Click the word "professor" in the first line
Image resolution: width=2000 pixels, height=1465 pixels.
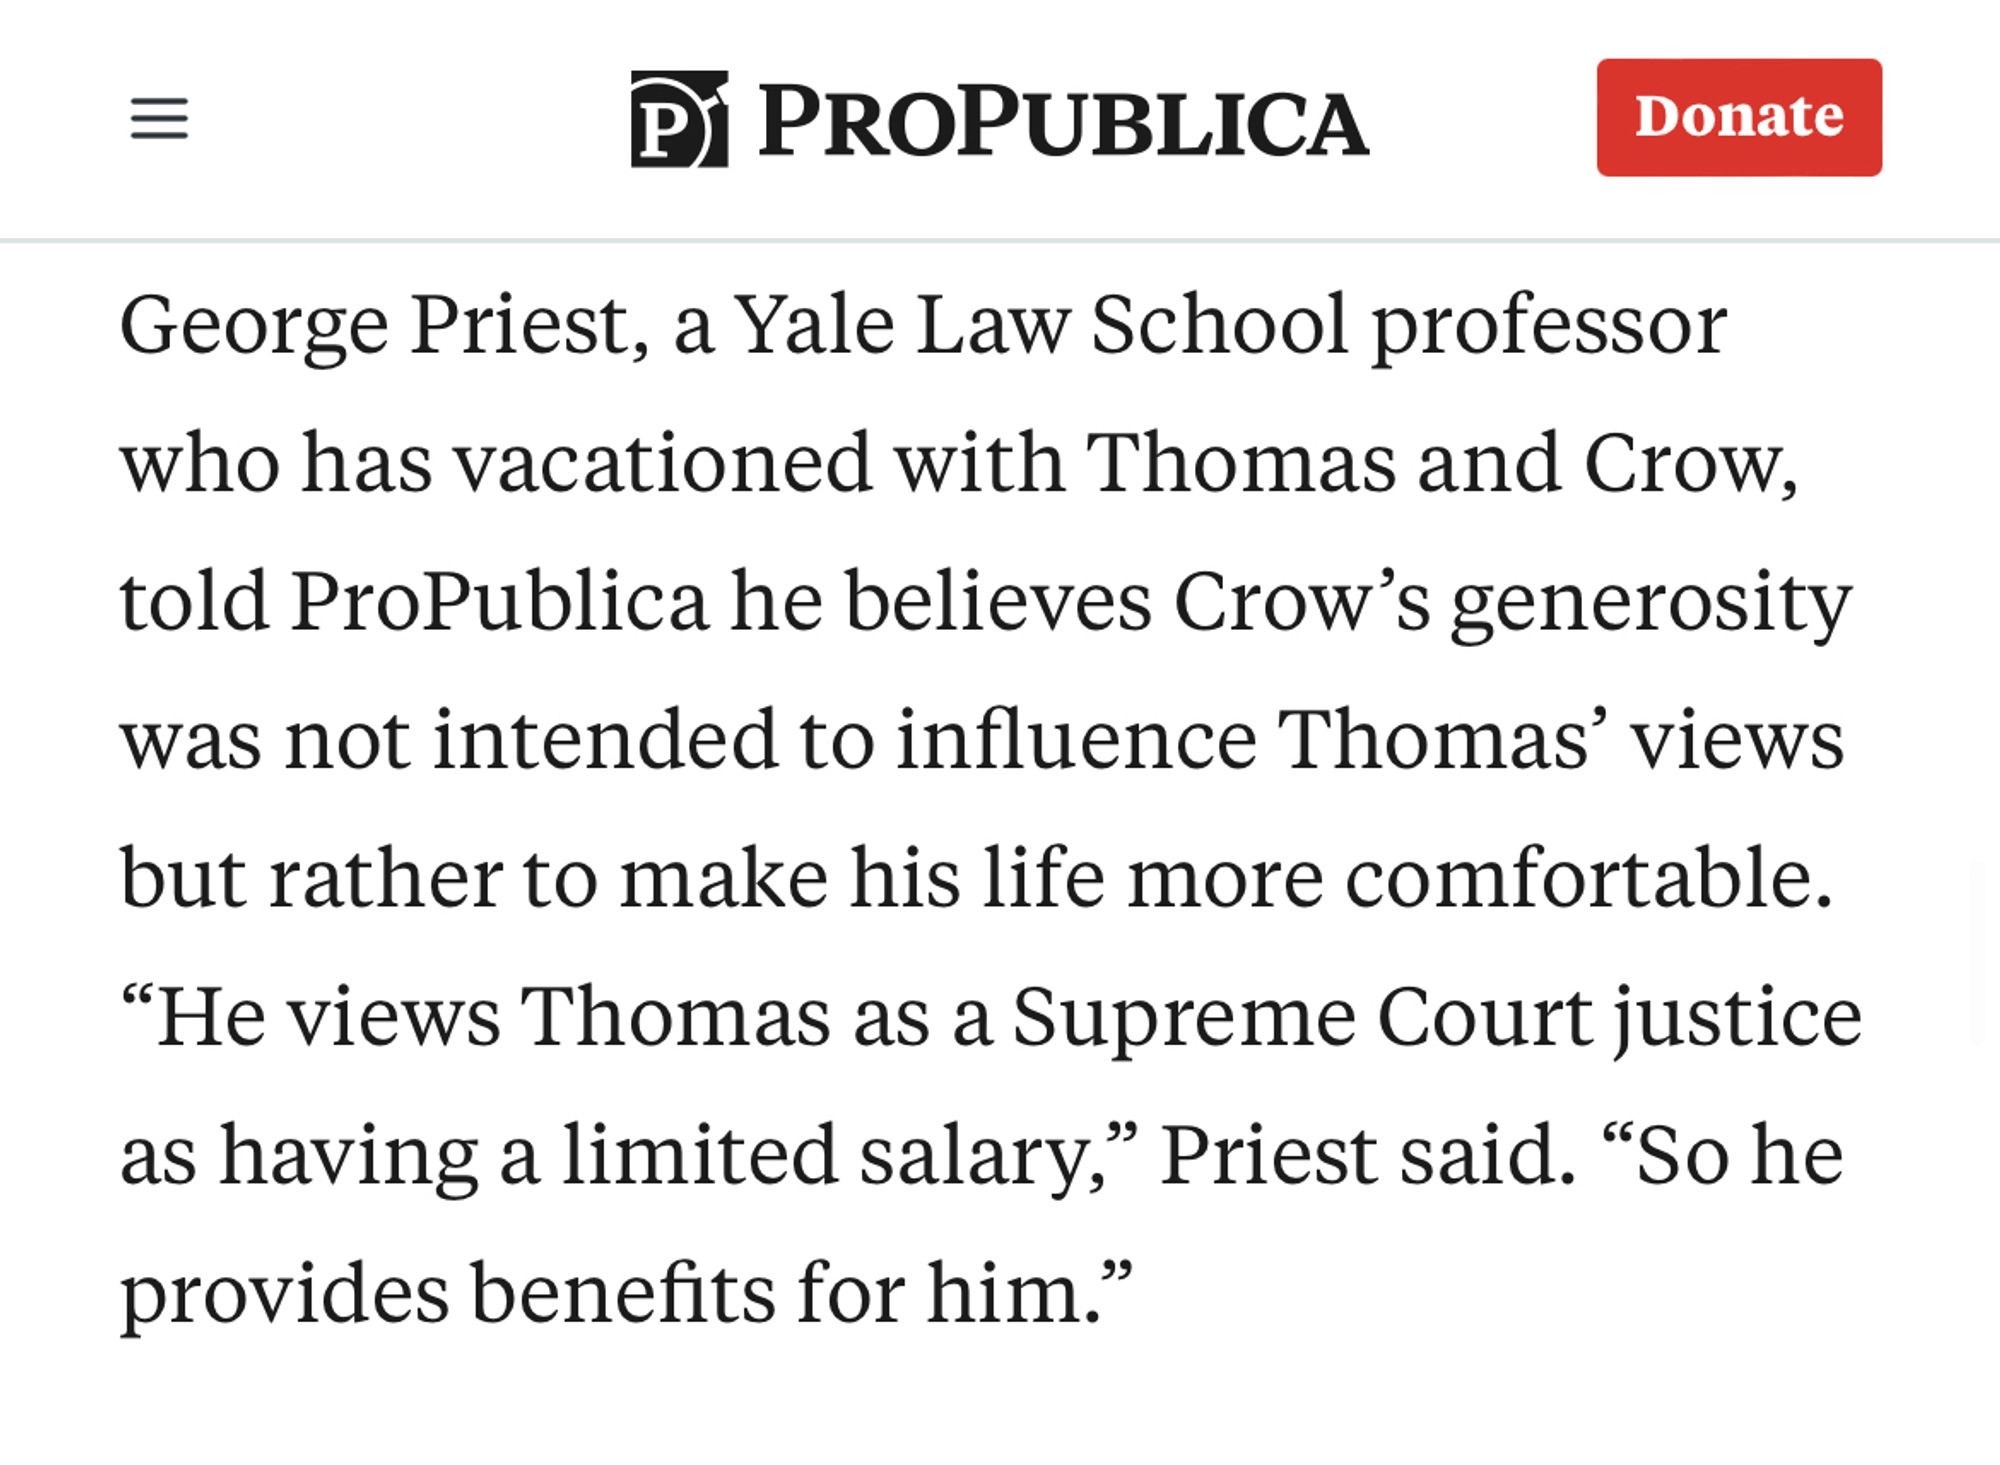[1548, 326]
